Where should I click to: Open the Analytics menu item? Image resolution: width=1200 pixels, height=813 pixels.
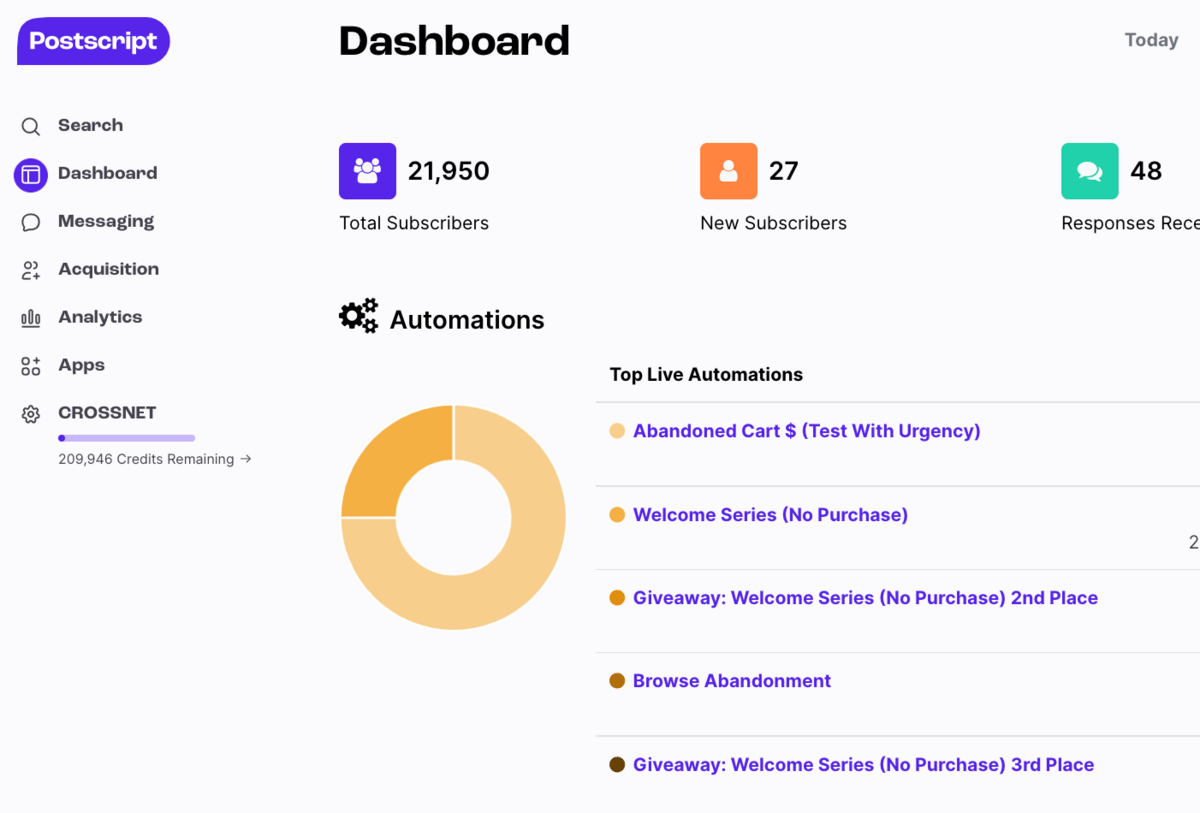(100, 317)
